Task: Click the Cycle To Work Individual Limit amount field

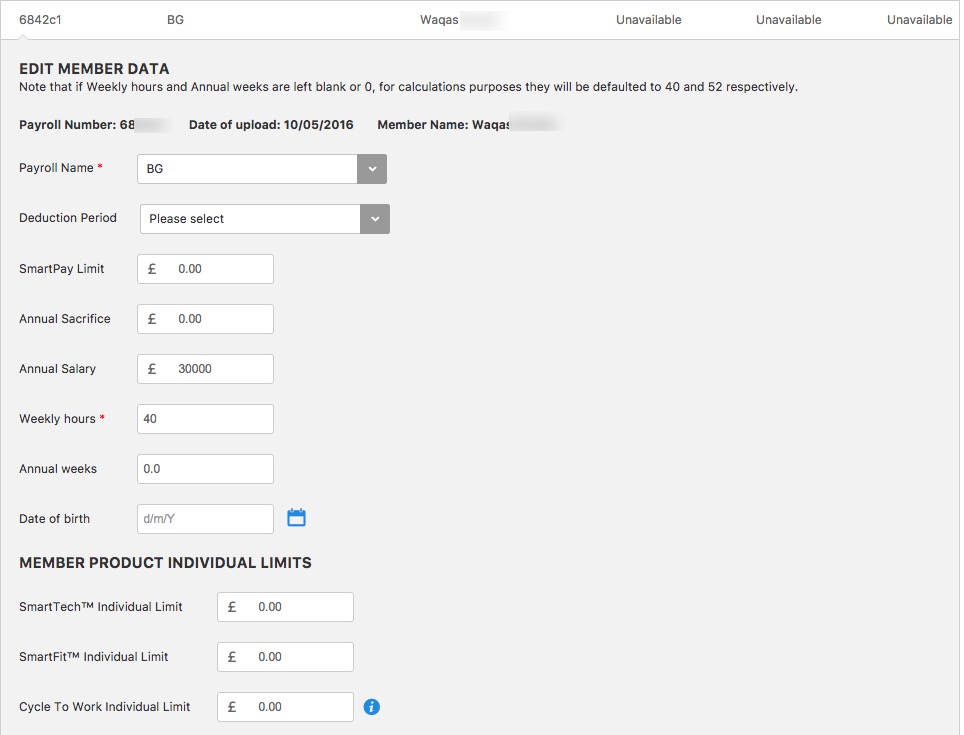Action: 295,706
